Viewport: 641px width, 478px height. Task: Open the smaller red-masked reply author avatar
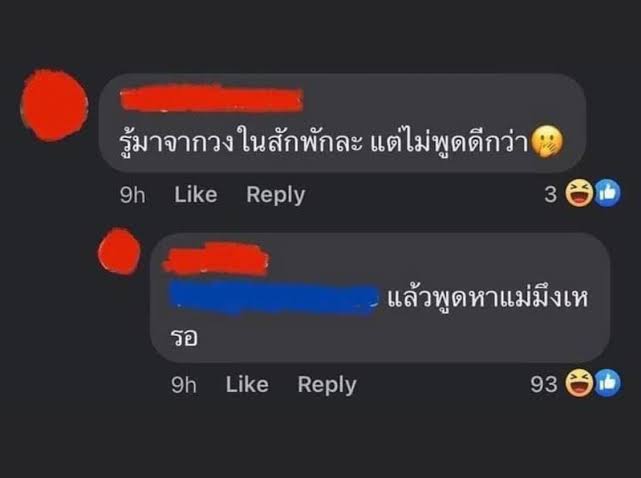pos(119,251)
